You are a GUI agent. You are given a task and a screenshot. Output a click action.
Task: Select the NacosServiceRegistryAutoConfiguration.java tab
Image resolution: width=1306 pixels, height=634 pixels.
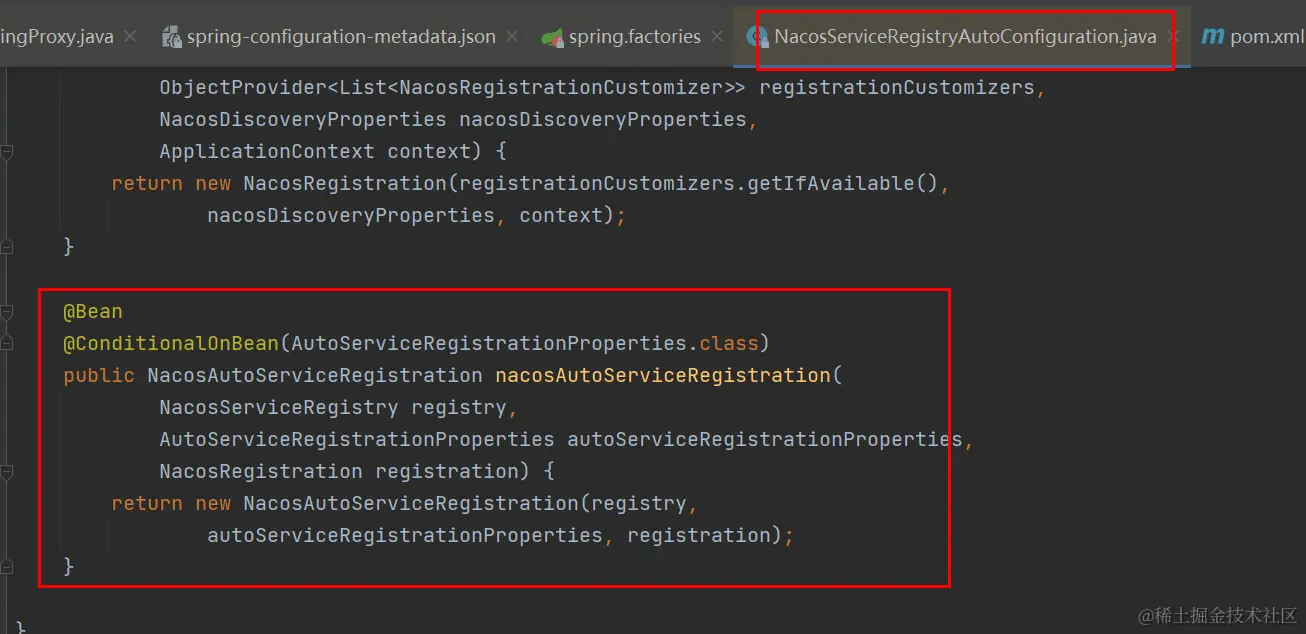click(965, 37)
